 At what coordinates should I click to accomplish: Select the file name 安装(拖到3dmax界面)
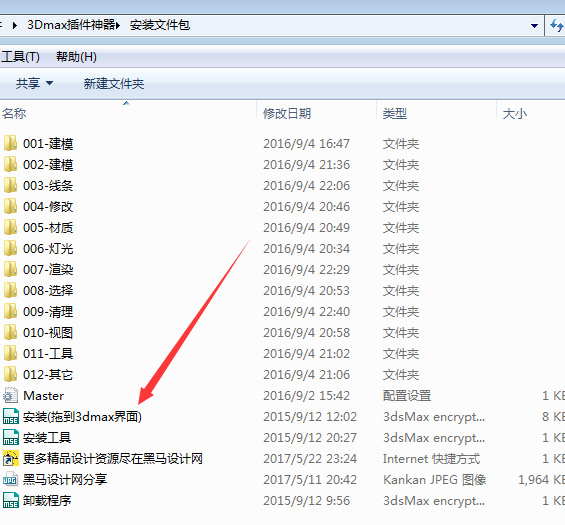83,417
